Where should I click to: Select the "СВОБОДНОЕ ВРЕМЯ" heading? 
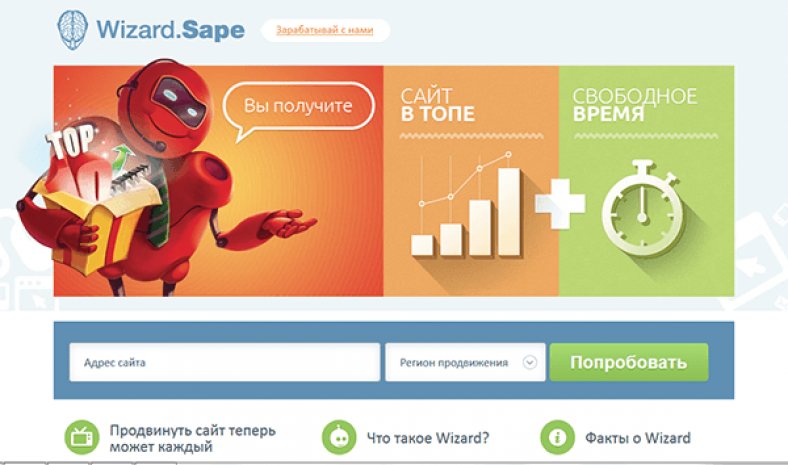coord(634,105)
